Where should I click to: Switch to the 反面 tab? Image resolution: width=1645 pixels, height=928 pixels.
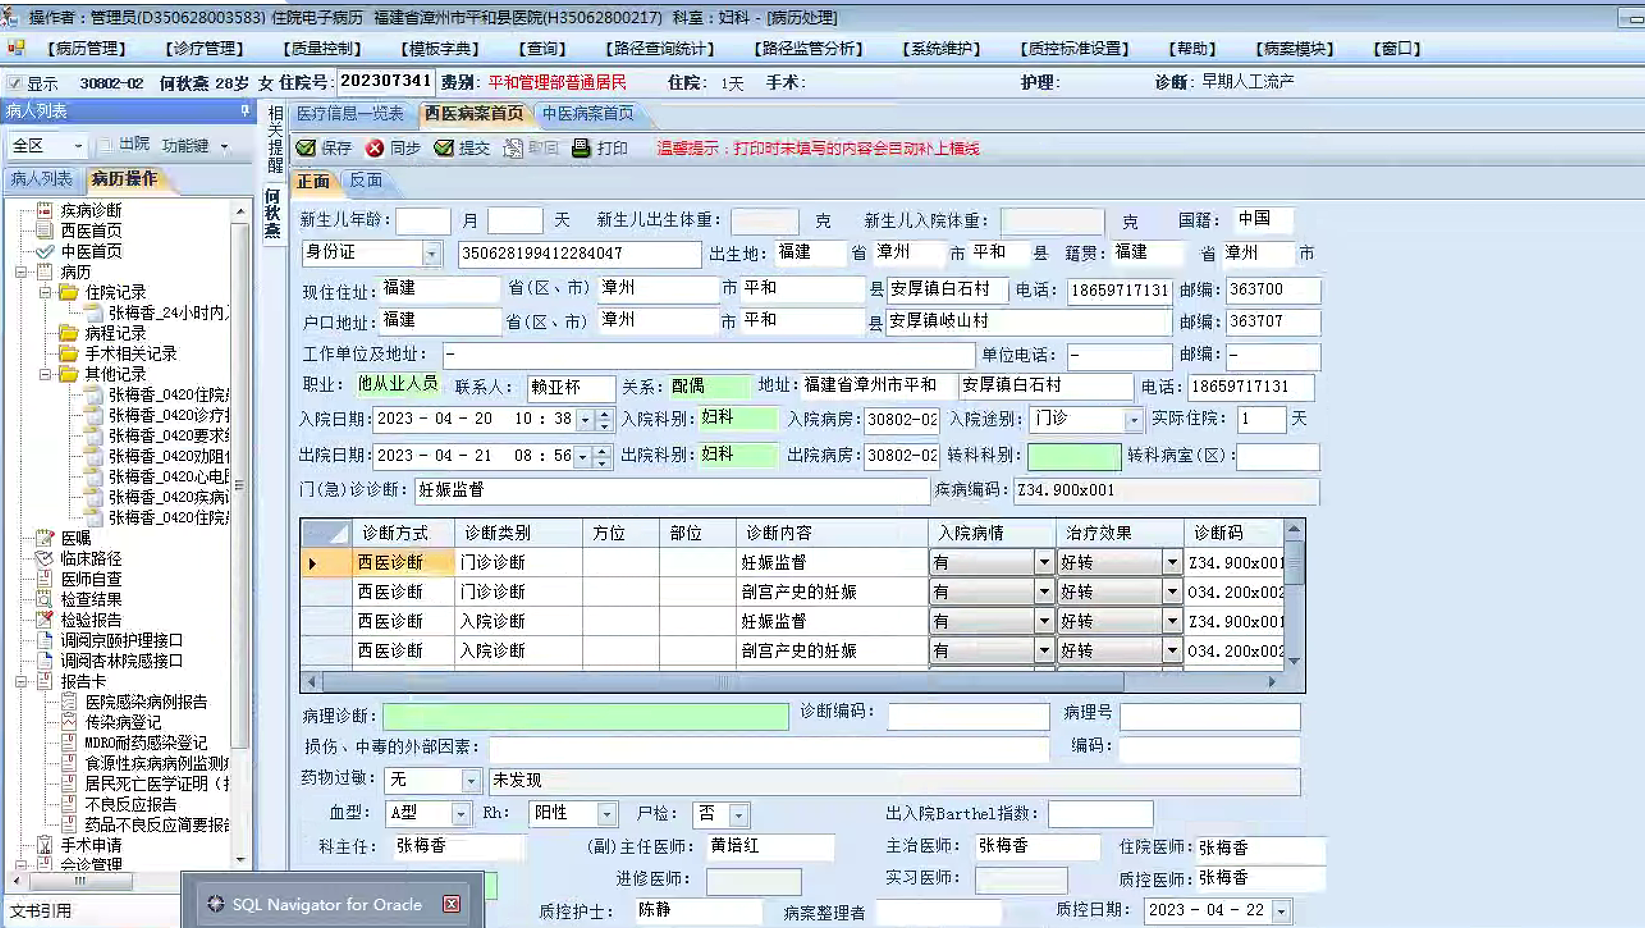[x=366, y=180]
